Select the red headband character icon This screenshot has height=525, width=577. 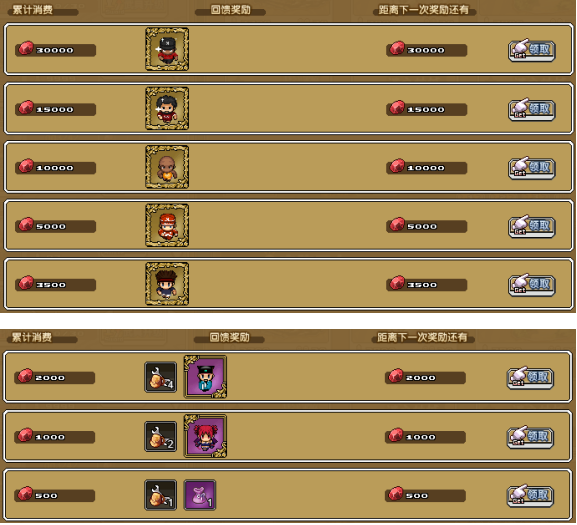click(167, 284)
